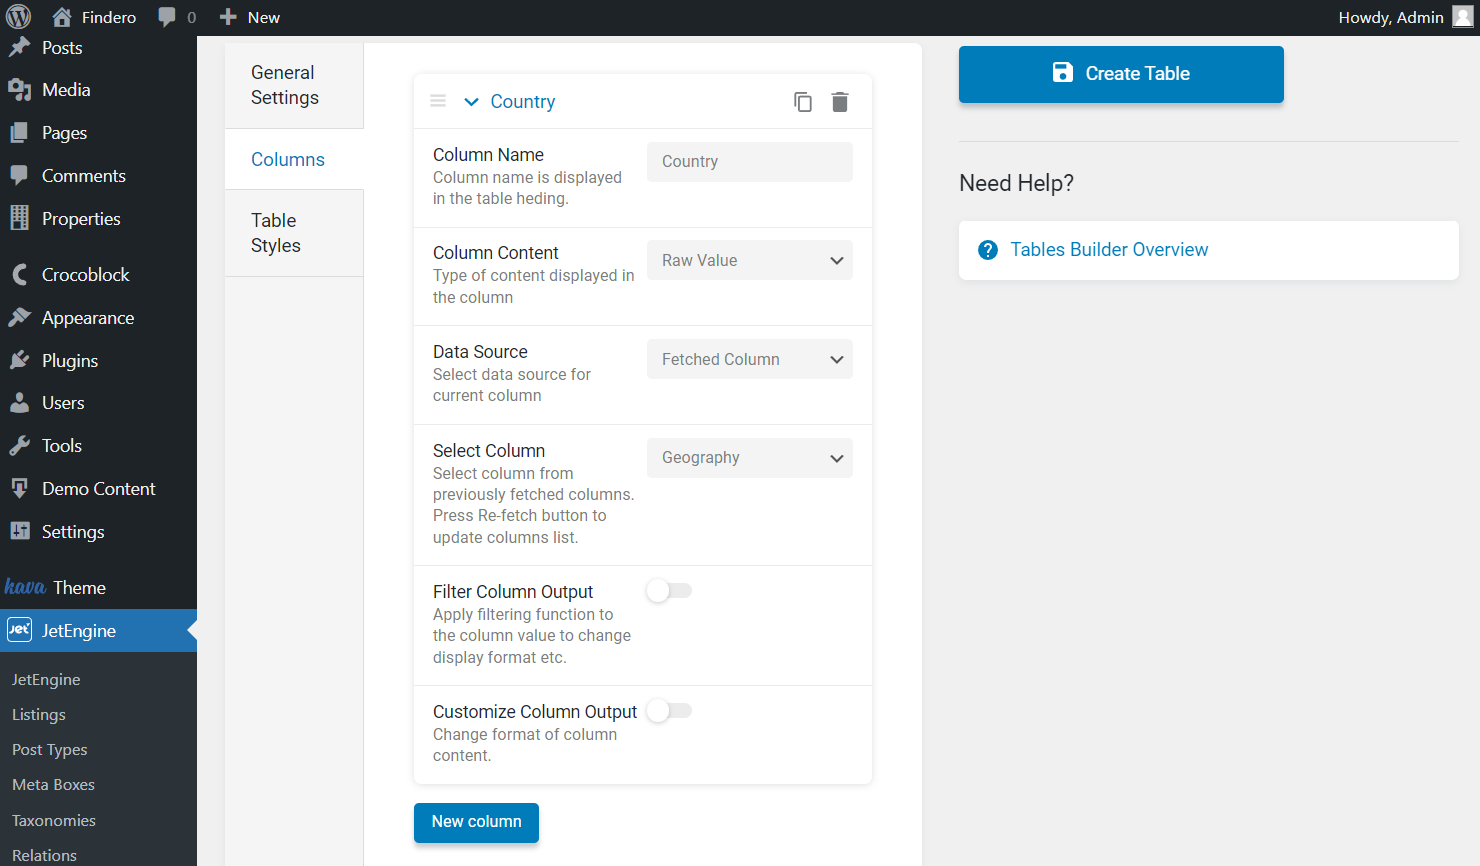Open the Table Styles tab

(x=276, y=233)
